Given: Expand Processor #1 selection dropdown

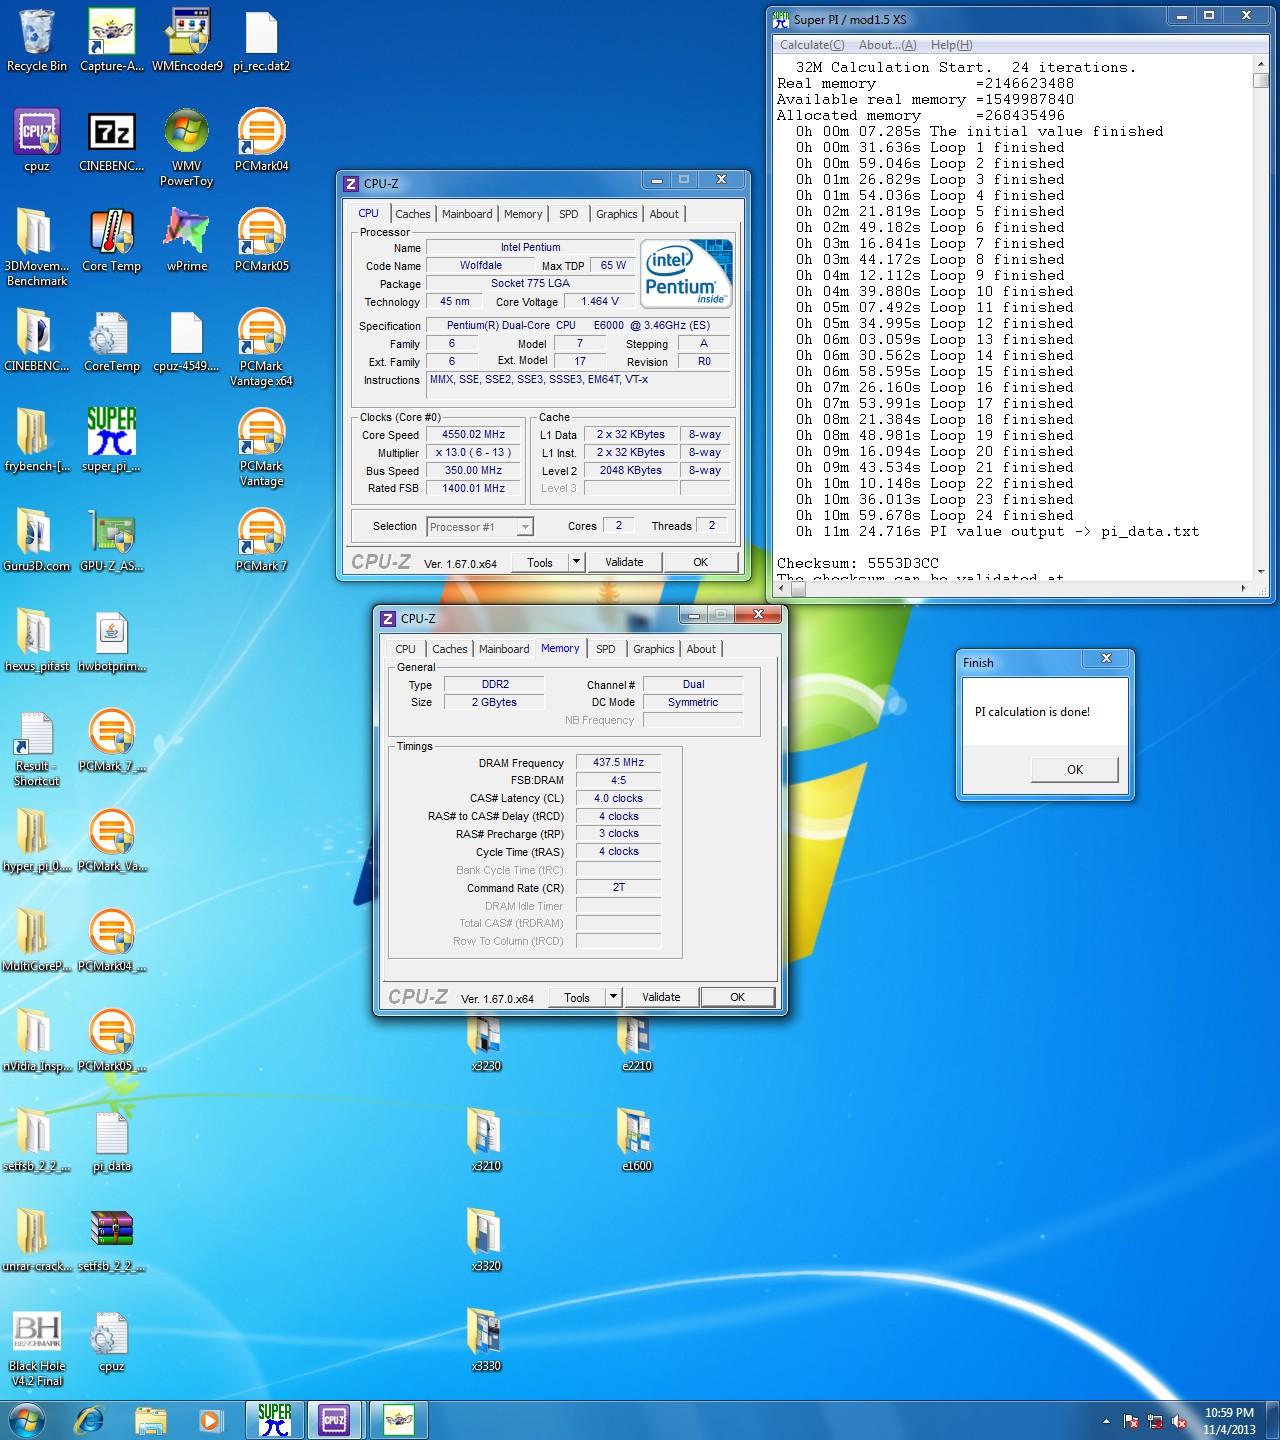Looking at the screenshot, I should (x=525, y=527).
